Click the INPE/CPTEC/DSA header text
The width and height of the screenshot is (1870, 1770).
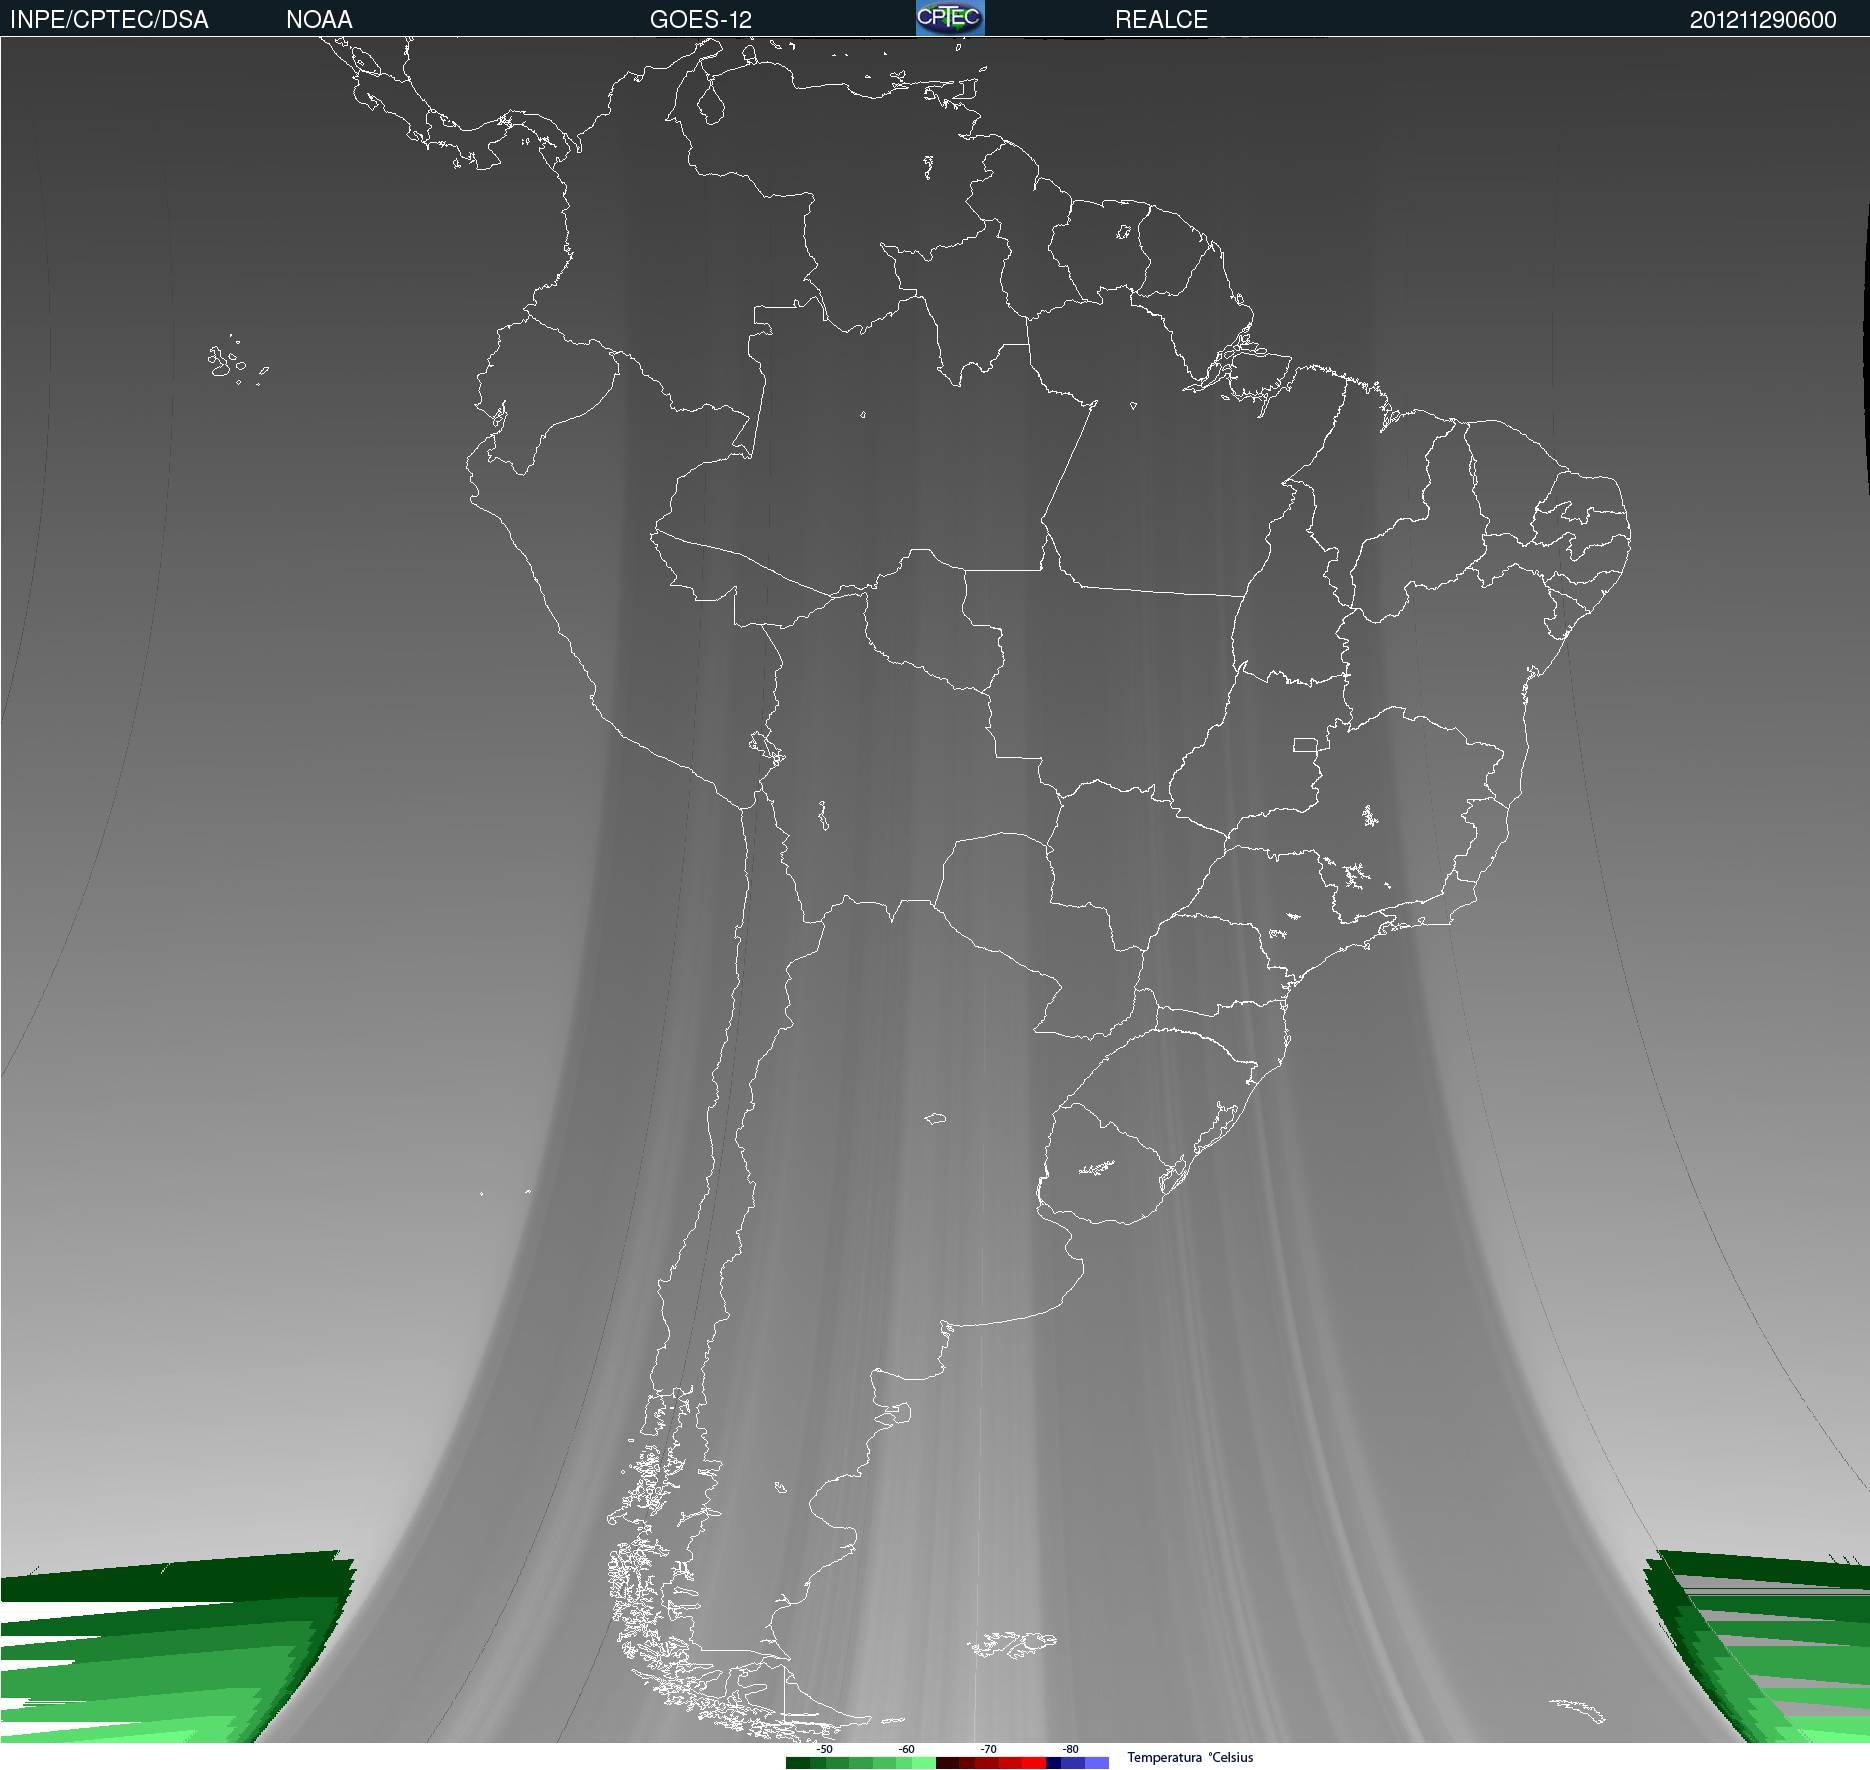coord(109,20)
